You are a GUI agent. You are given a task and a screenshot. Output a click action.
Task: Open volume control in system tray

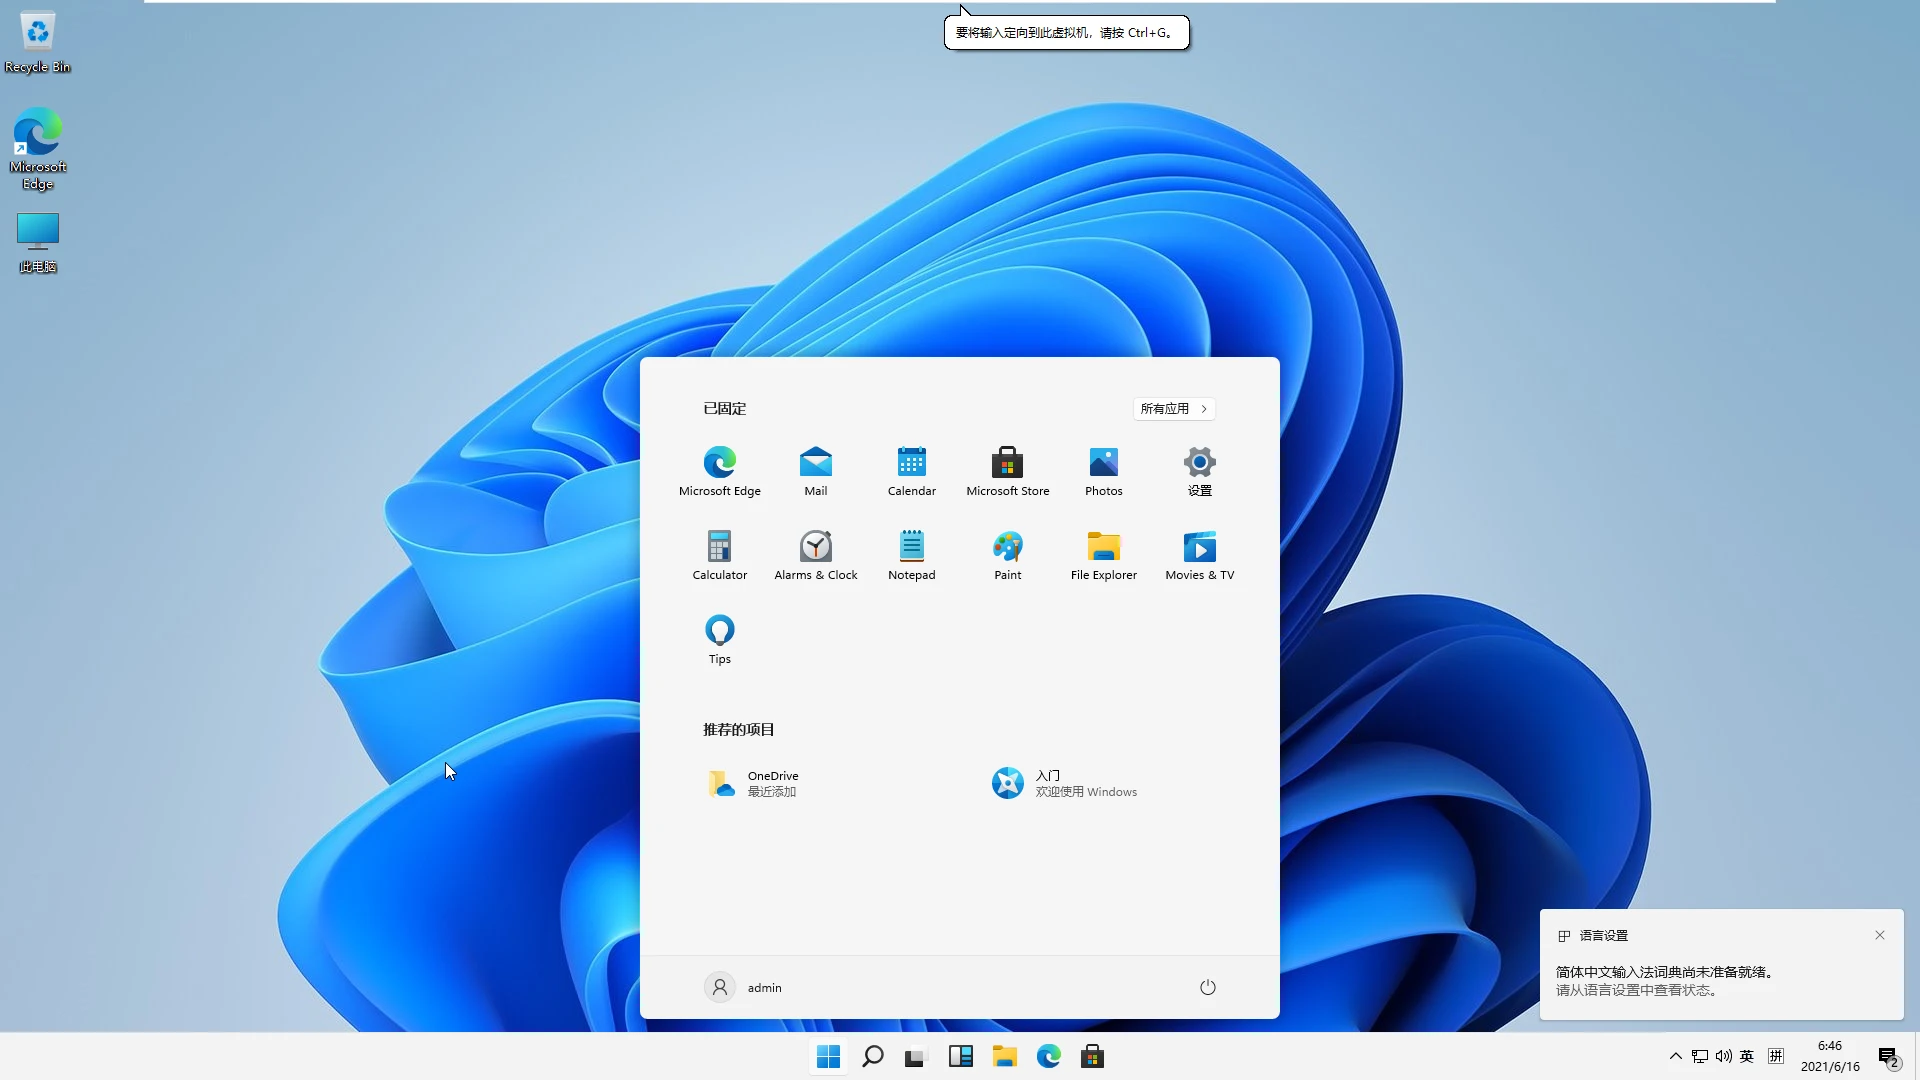(1724, 1056)
